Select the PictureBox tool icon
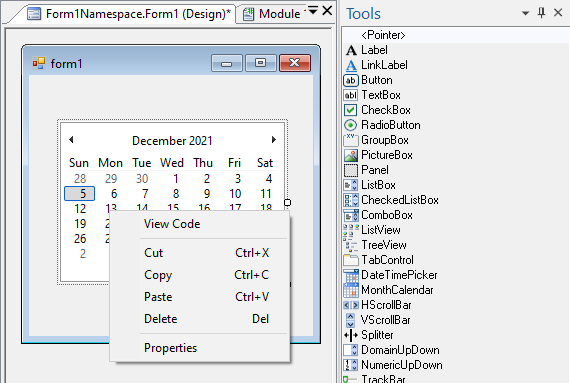This screenshot has width=570, height=383. click(351, 155)
